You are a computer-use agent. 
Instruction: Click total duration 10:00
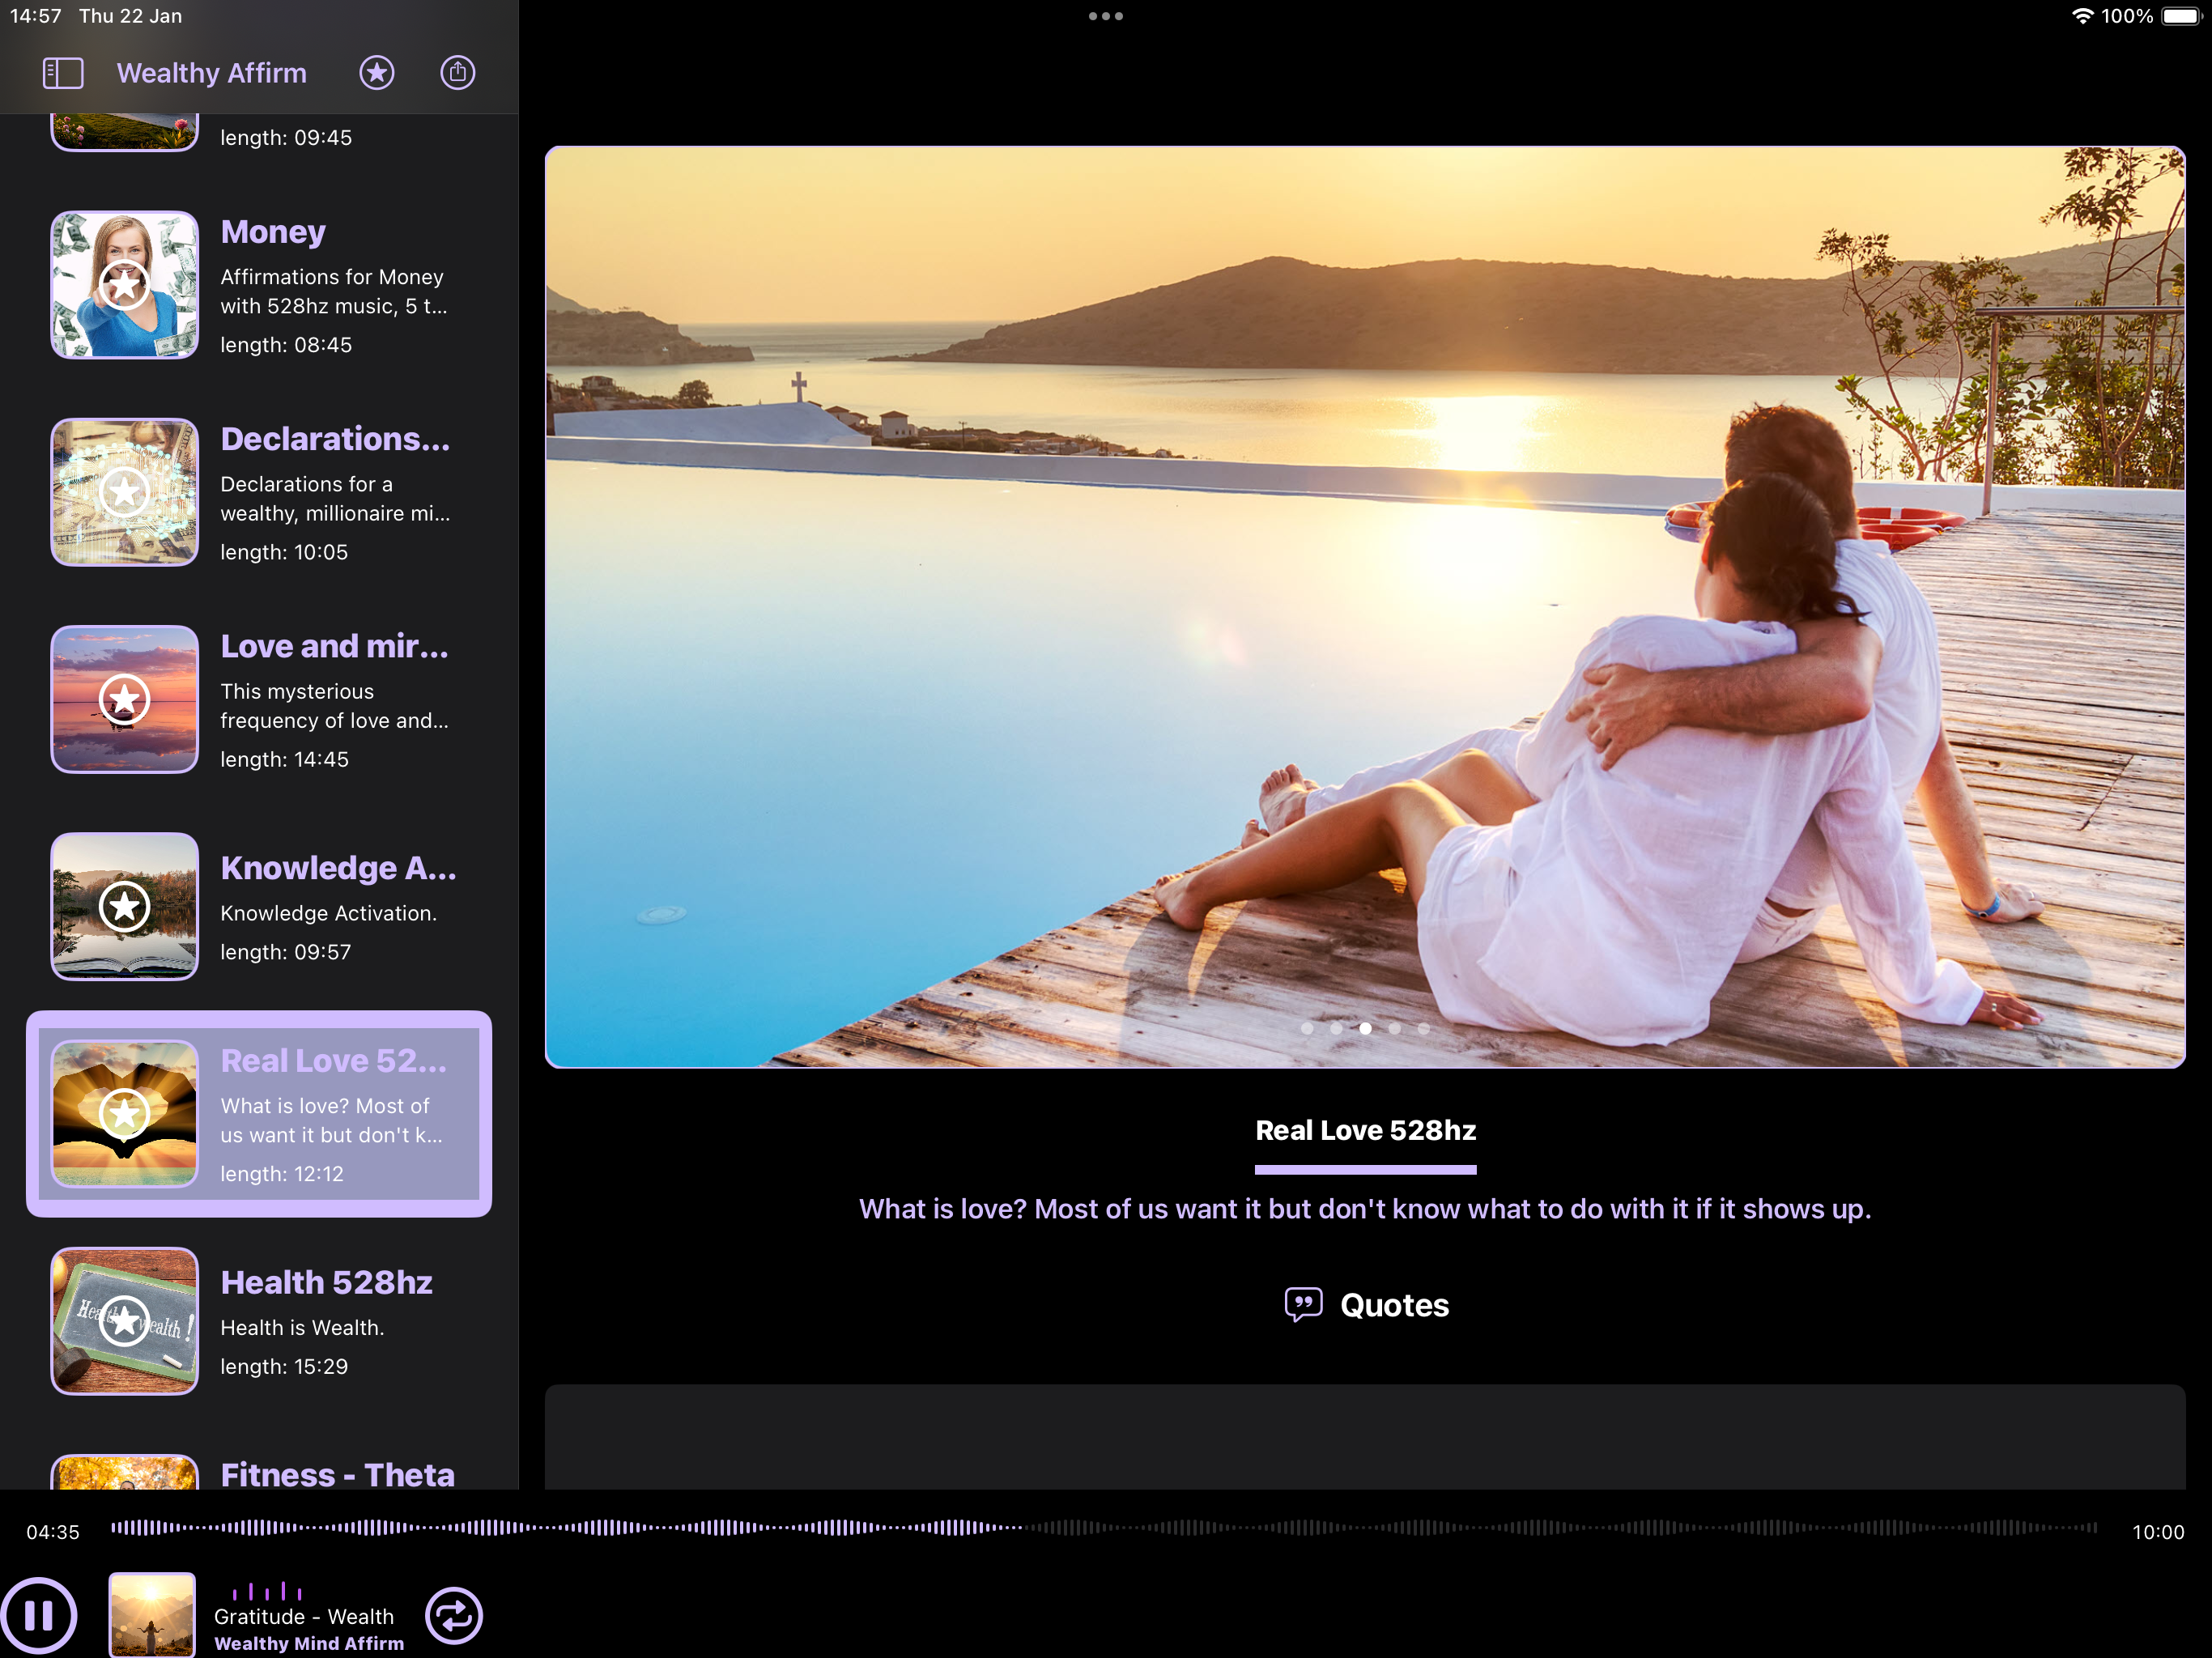(2158, 1532)
